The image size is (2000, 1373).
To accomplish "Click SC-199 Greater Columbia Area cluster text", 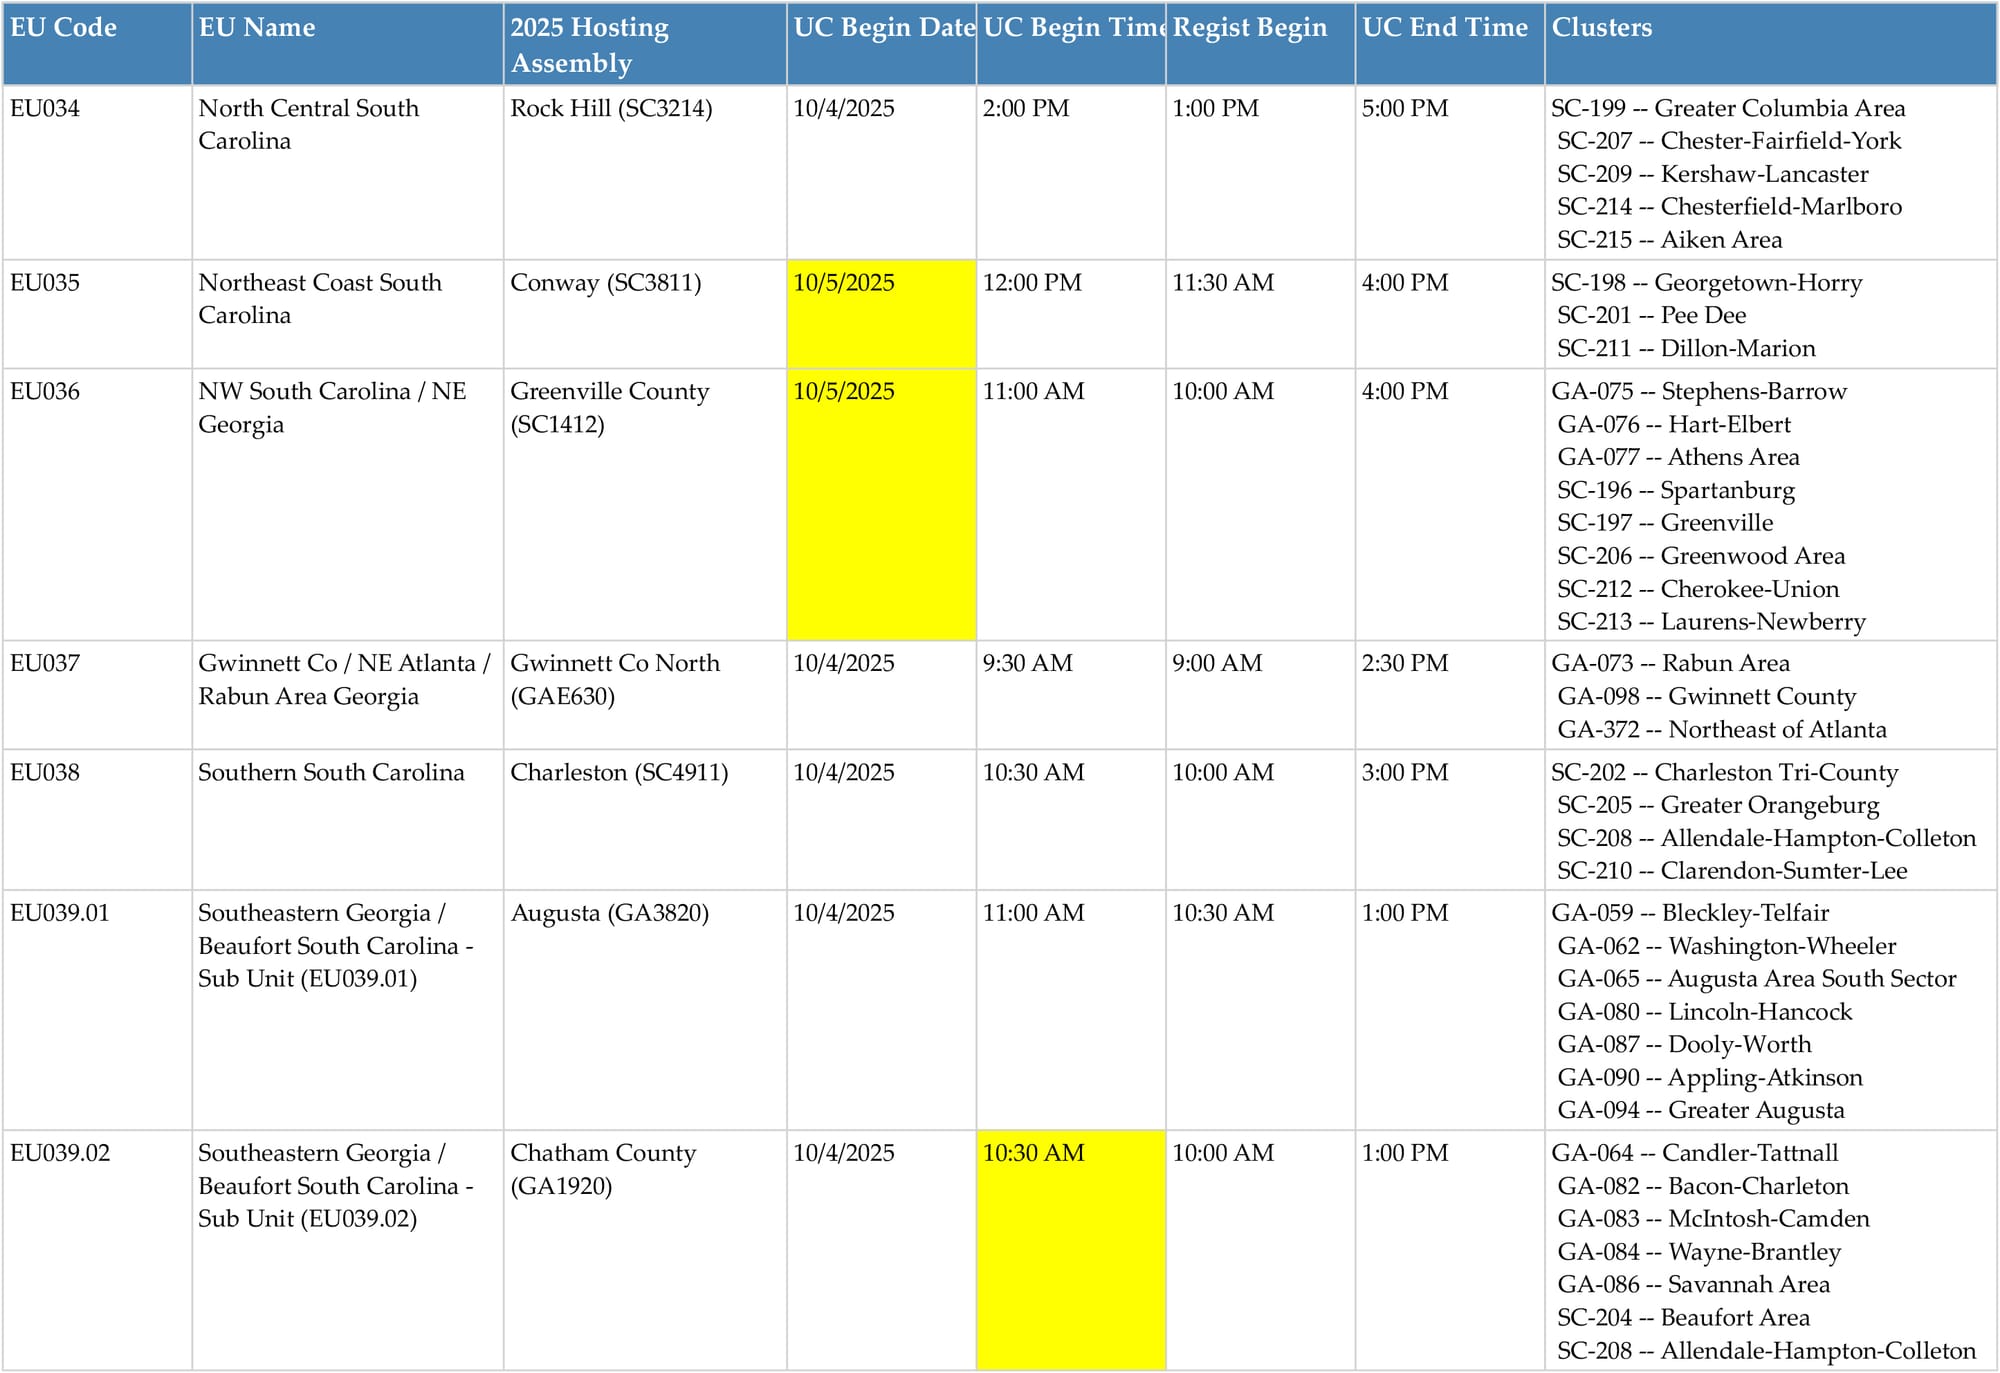I will click(x=1728, y=108).
